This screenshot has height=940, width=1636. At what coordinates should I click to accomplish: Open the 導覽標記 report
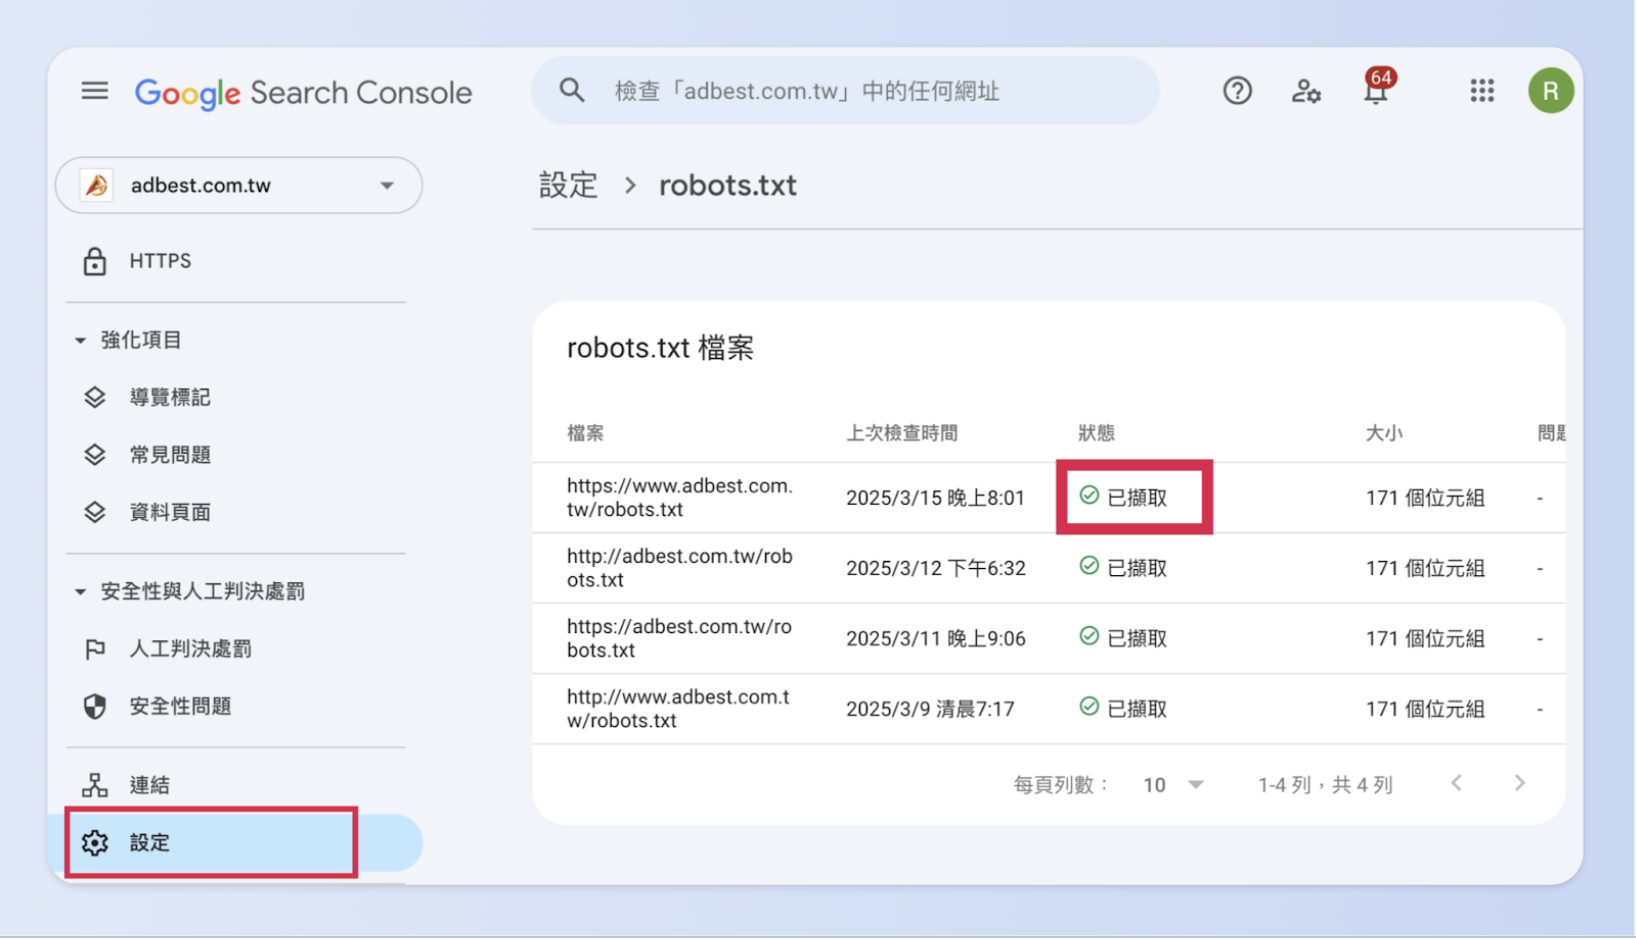point(170,397)
